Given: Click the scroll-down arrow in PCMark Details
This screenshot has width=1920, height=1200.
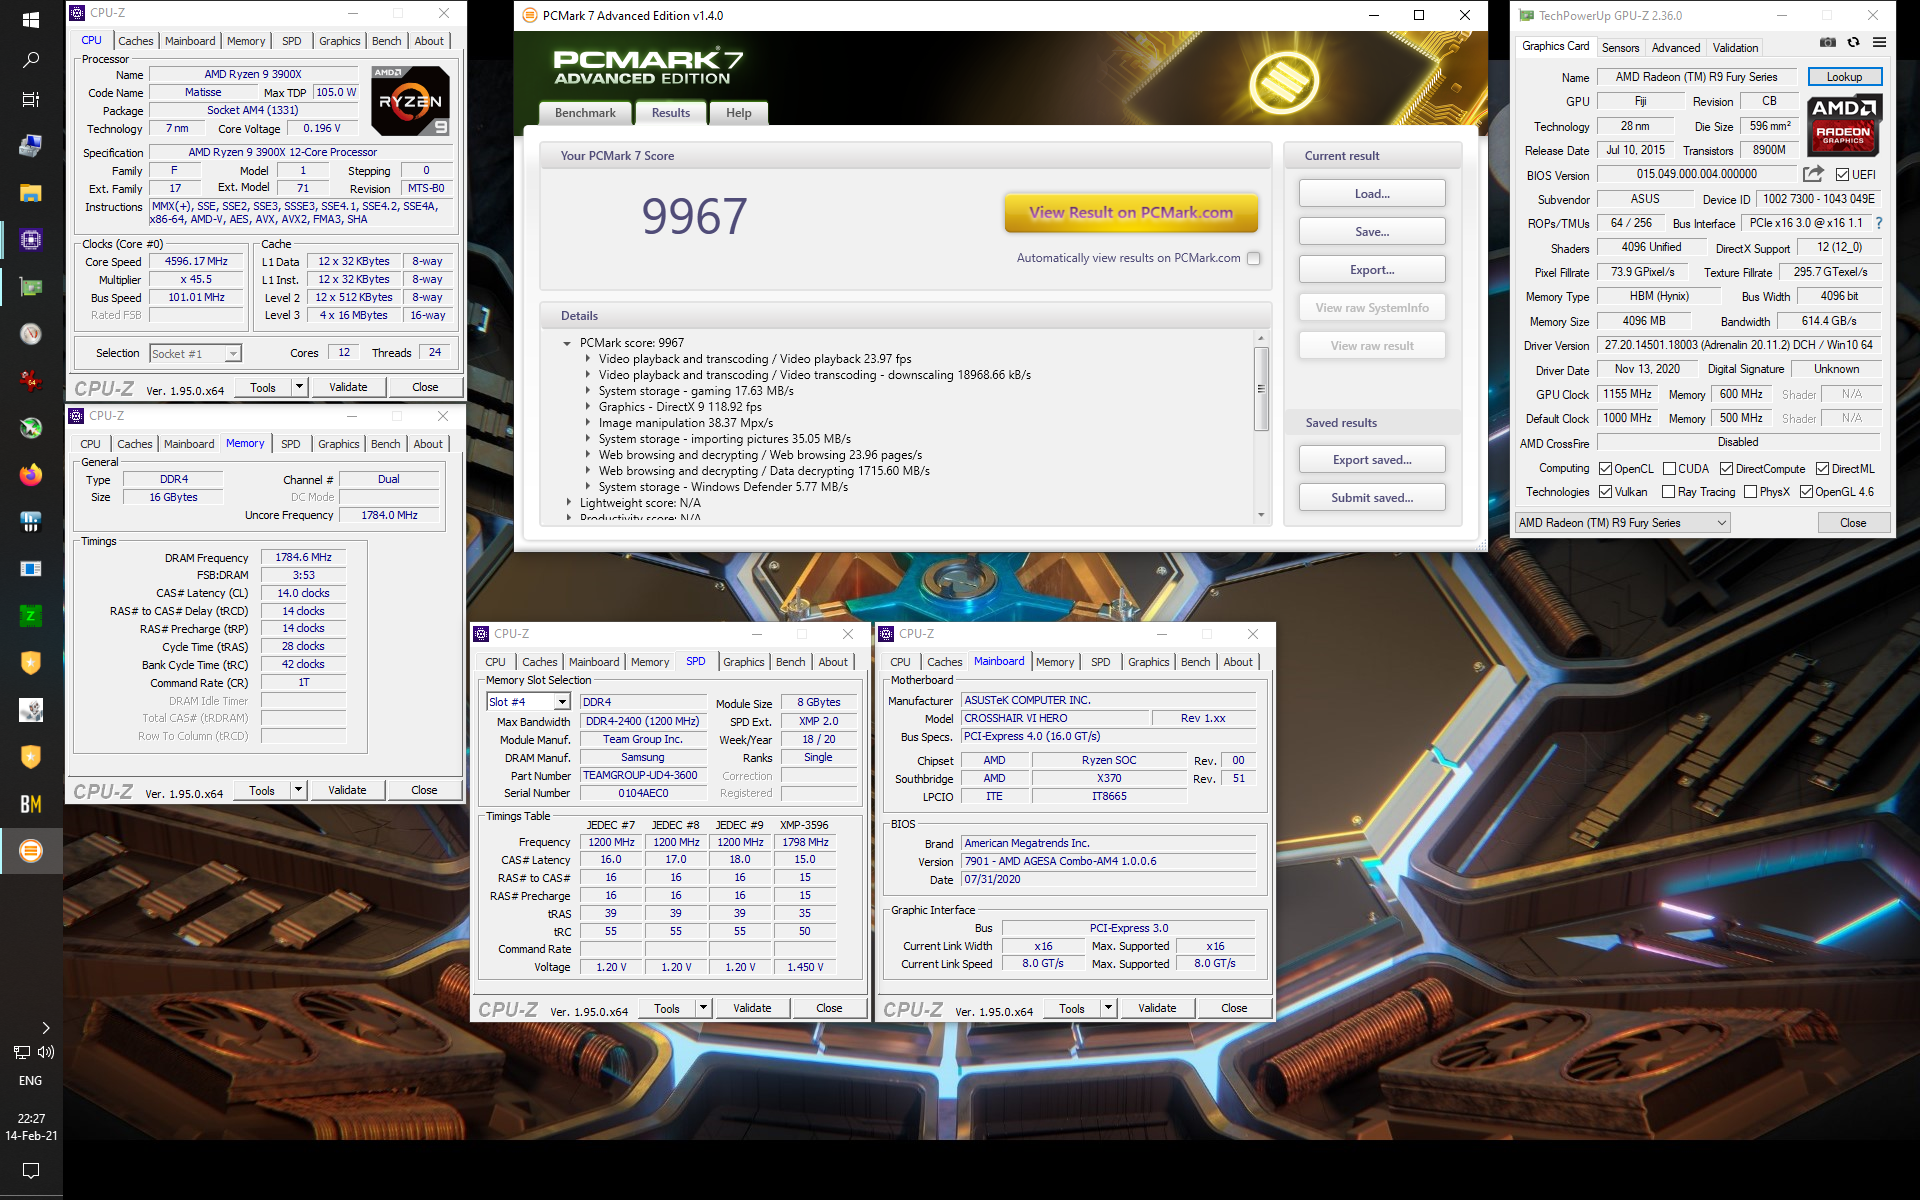Looking at the screenshot, I should pyautogui.click(x=1261, y=515).
